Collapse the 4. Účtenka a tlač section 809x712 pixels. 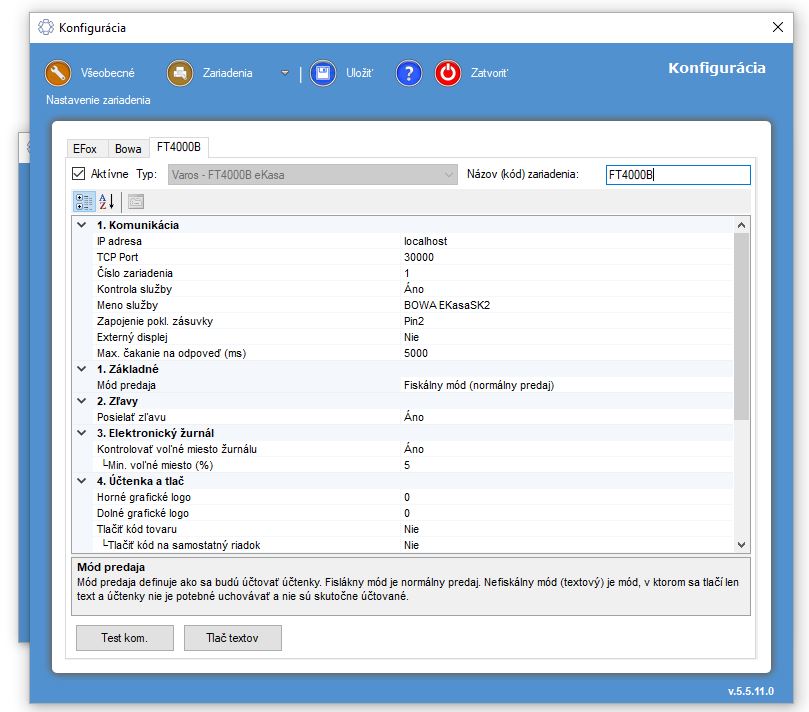coord(82,481)
